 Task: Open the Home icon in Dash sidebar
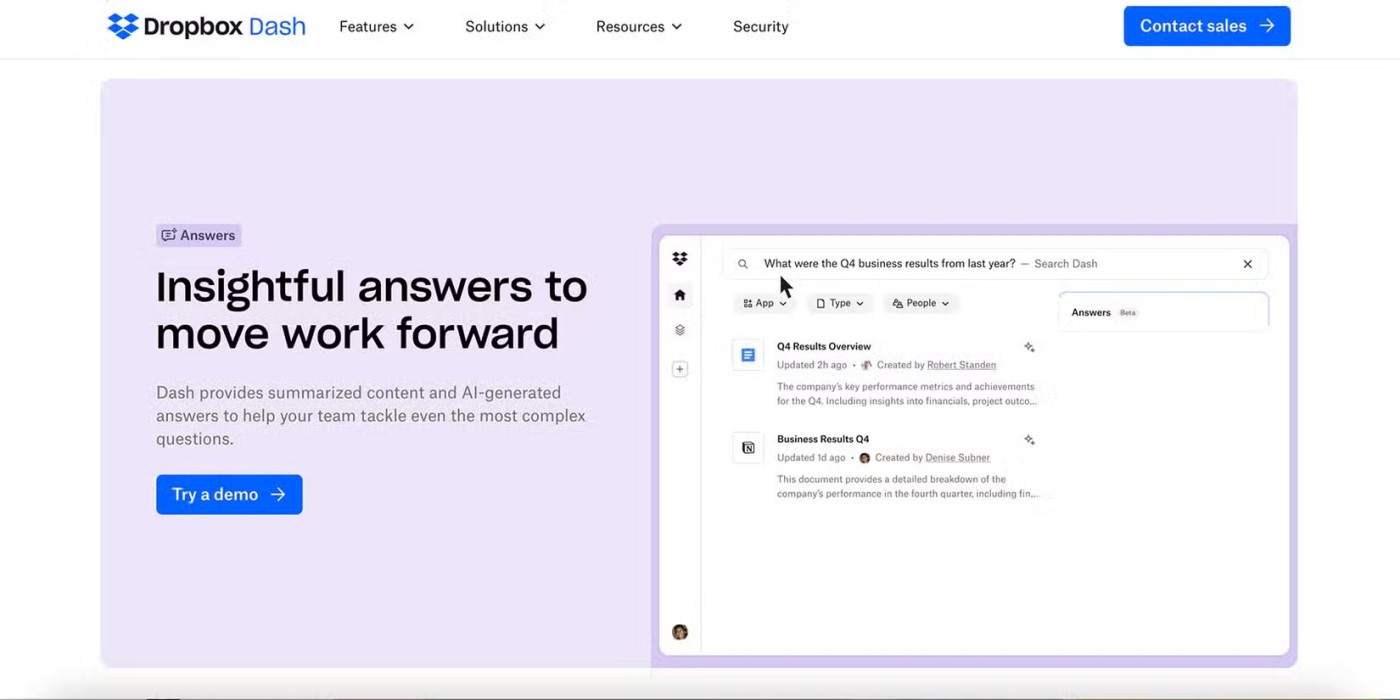pos(680,295)
